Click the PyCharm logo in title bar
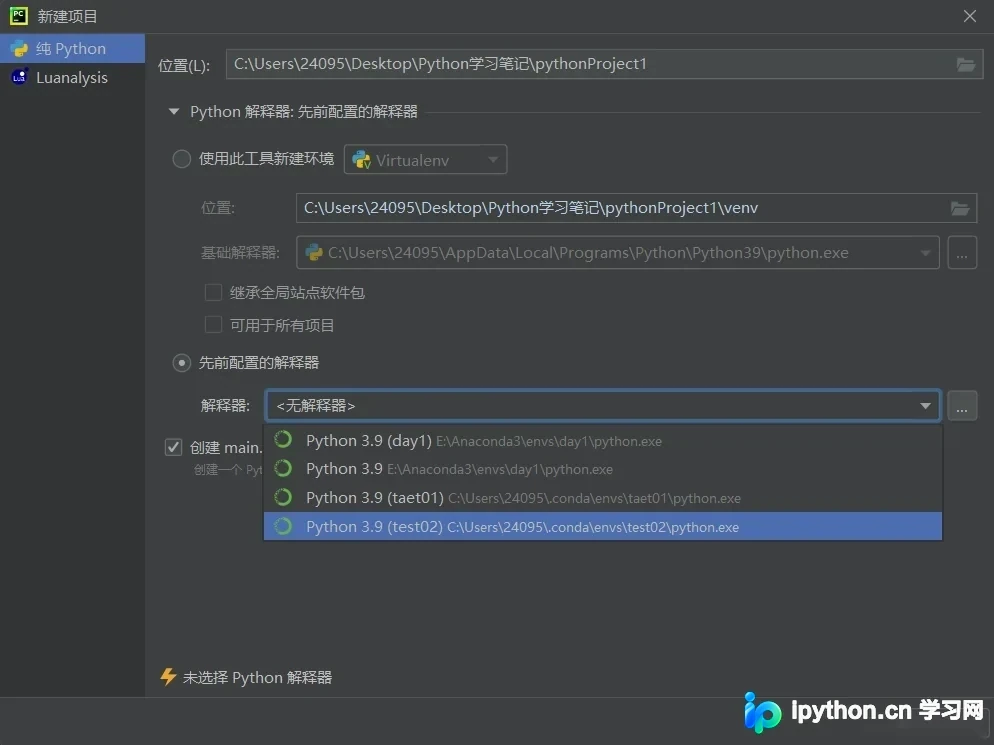The width and height of the screenshot is (994, 745). pos(18,16)
